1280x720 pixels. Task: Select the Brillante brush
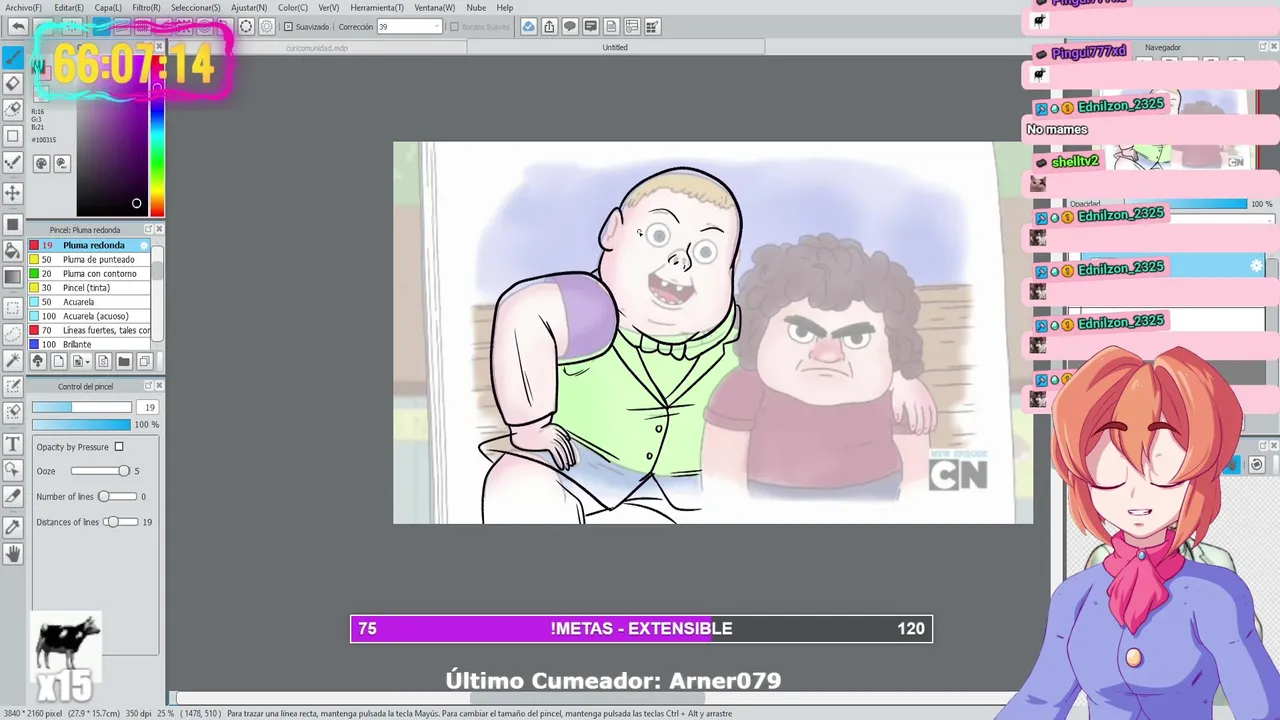pos(90,344)
